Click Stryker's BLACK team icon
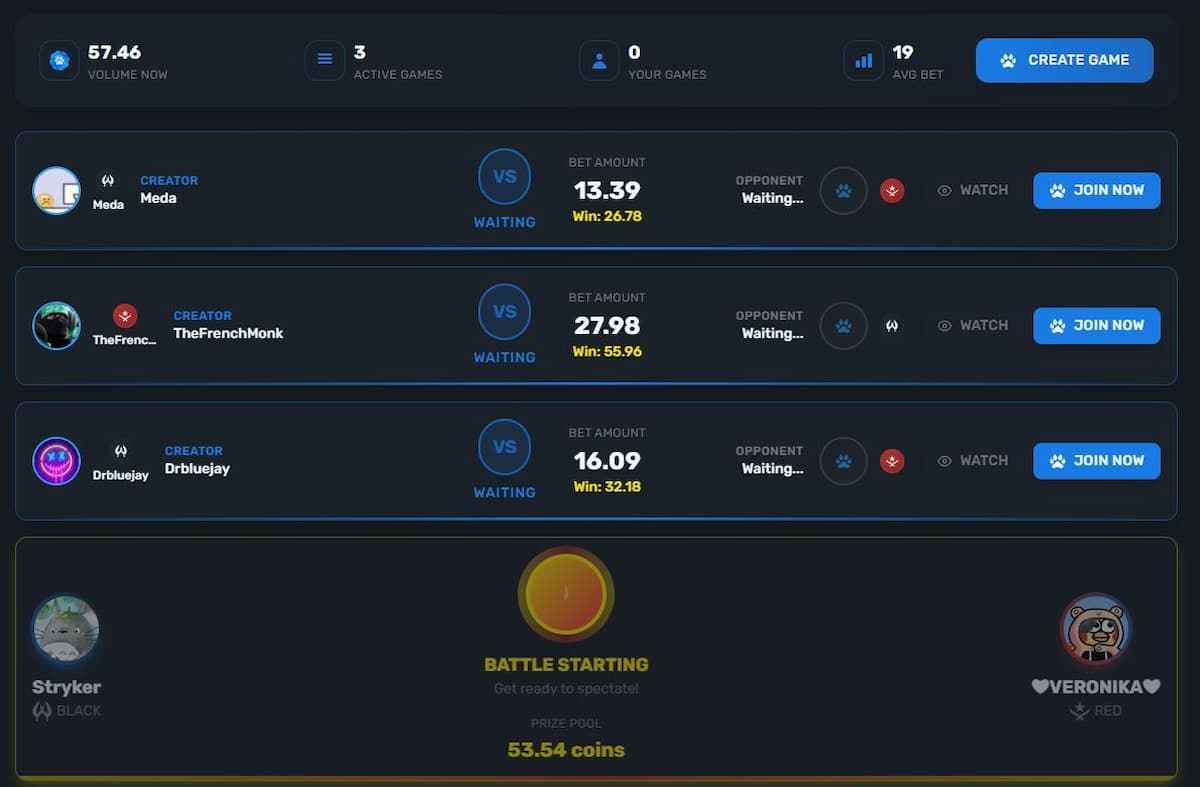Image resolution: width=1200 pixels, height=787 pixels. [42, 711]
